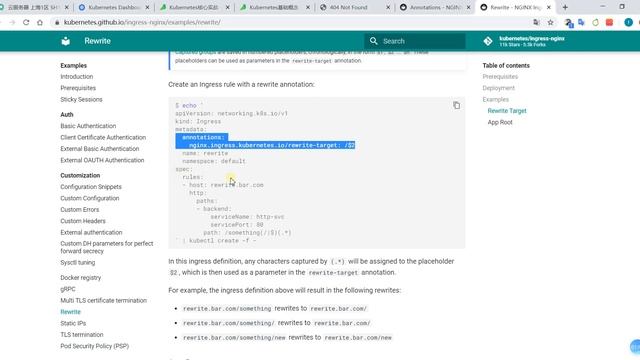640x360 pixels.
Task: Switch to Annotations - NGINX tab
Action: [x=436, y=7]
